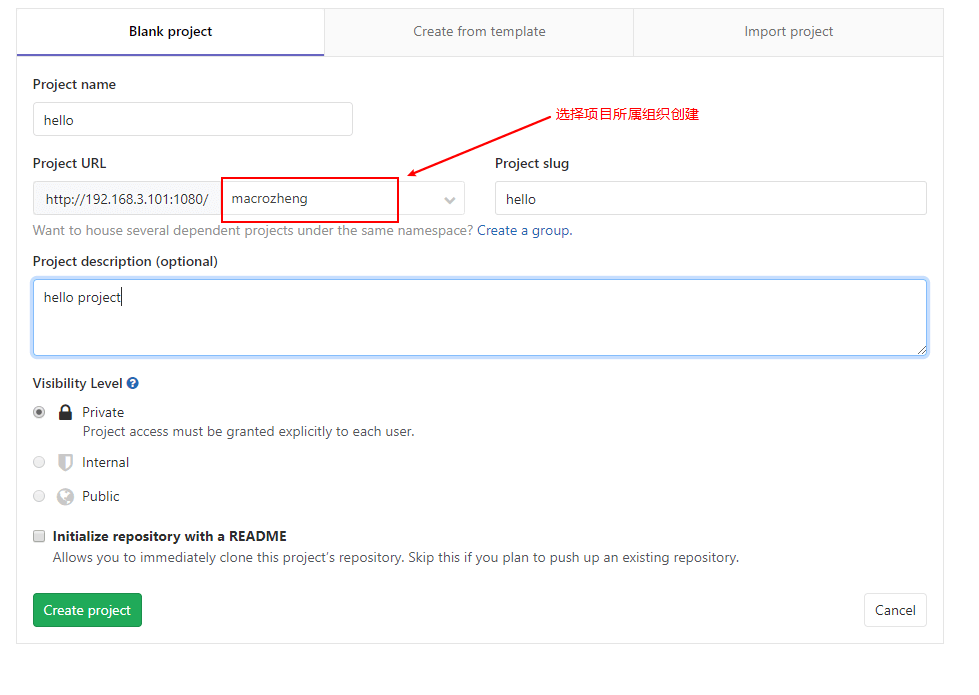Click the shield icon beside Internal
979x695 pixels.
(x=65, y=462)
